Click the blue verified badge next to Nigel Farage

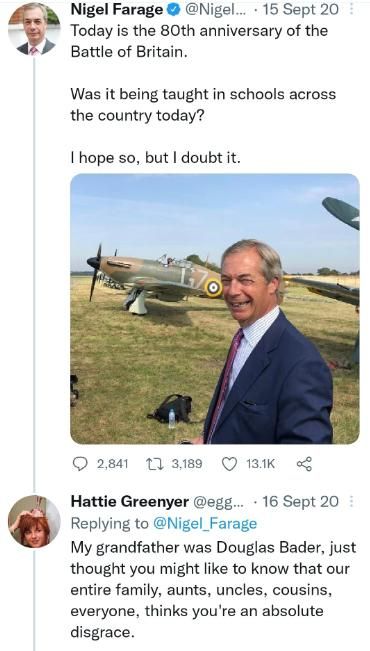(173, 10)
